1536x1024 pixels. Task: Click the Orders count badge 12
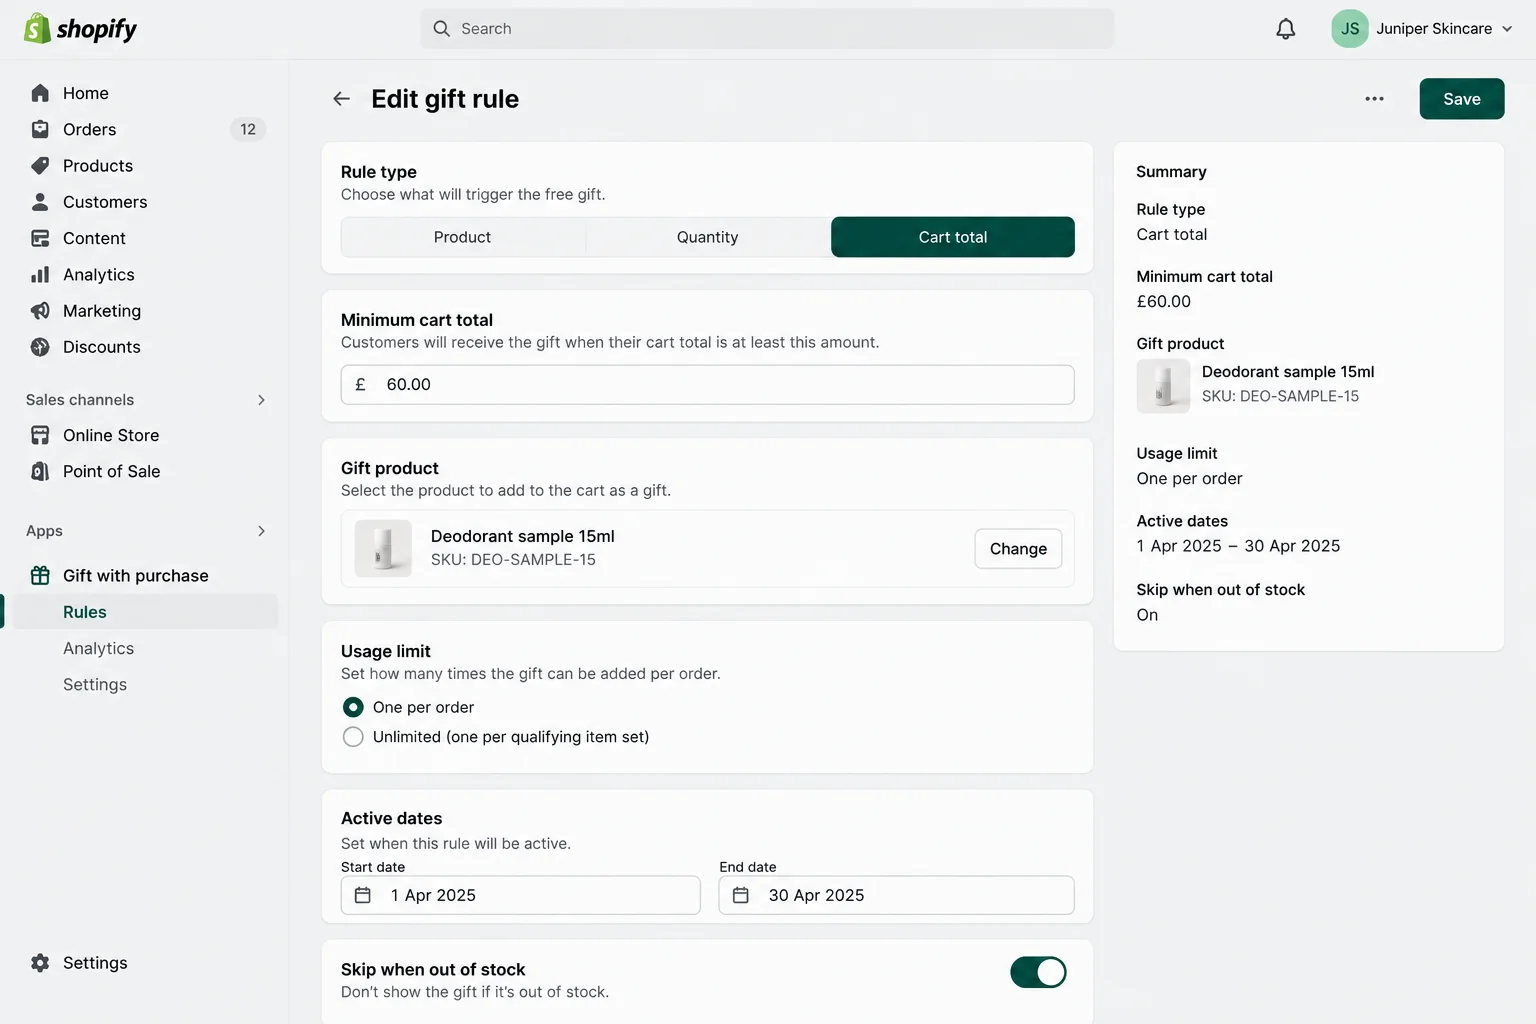(x=248, y=129)
